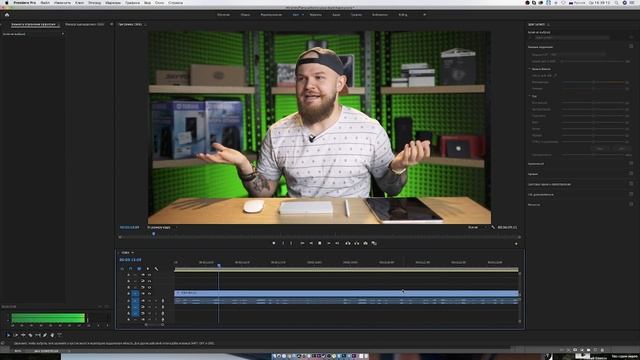
Task: Select the Slip tool
Action: pyautogui.click(x=38, y=335)
